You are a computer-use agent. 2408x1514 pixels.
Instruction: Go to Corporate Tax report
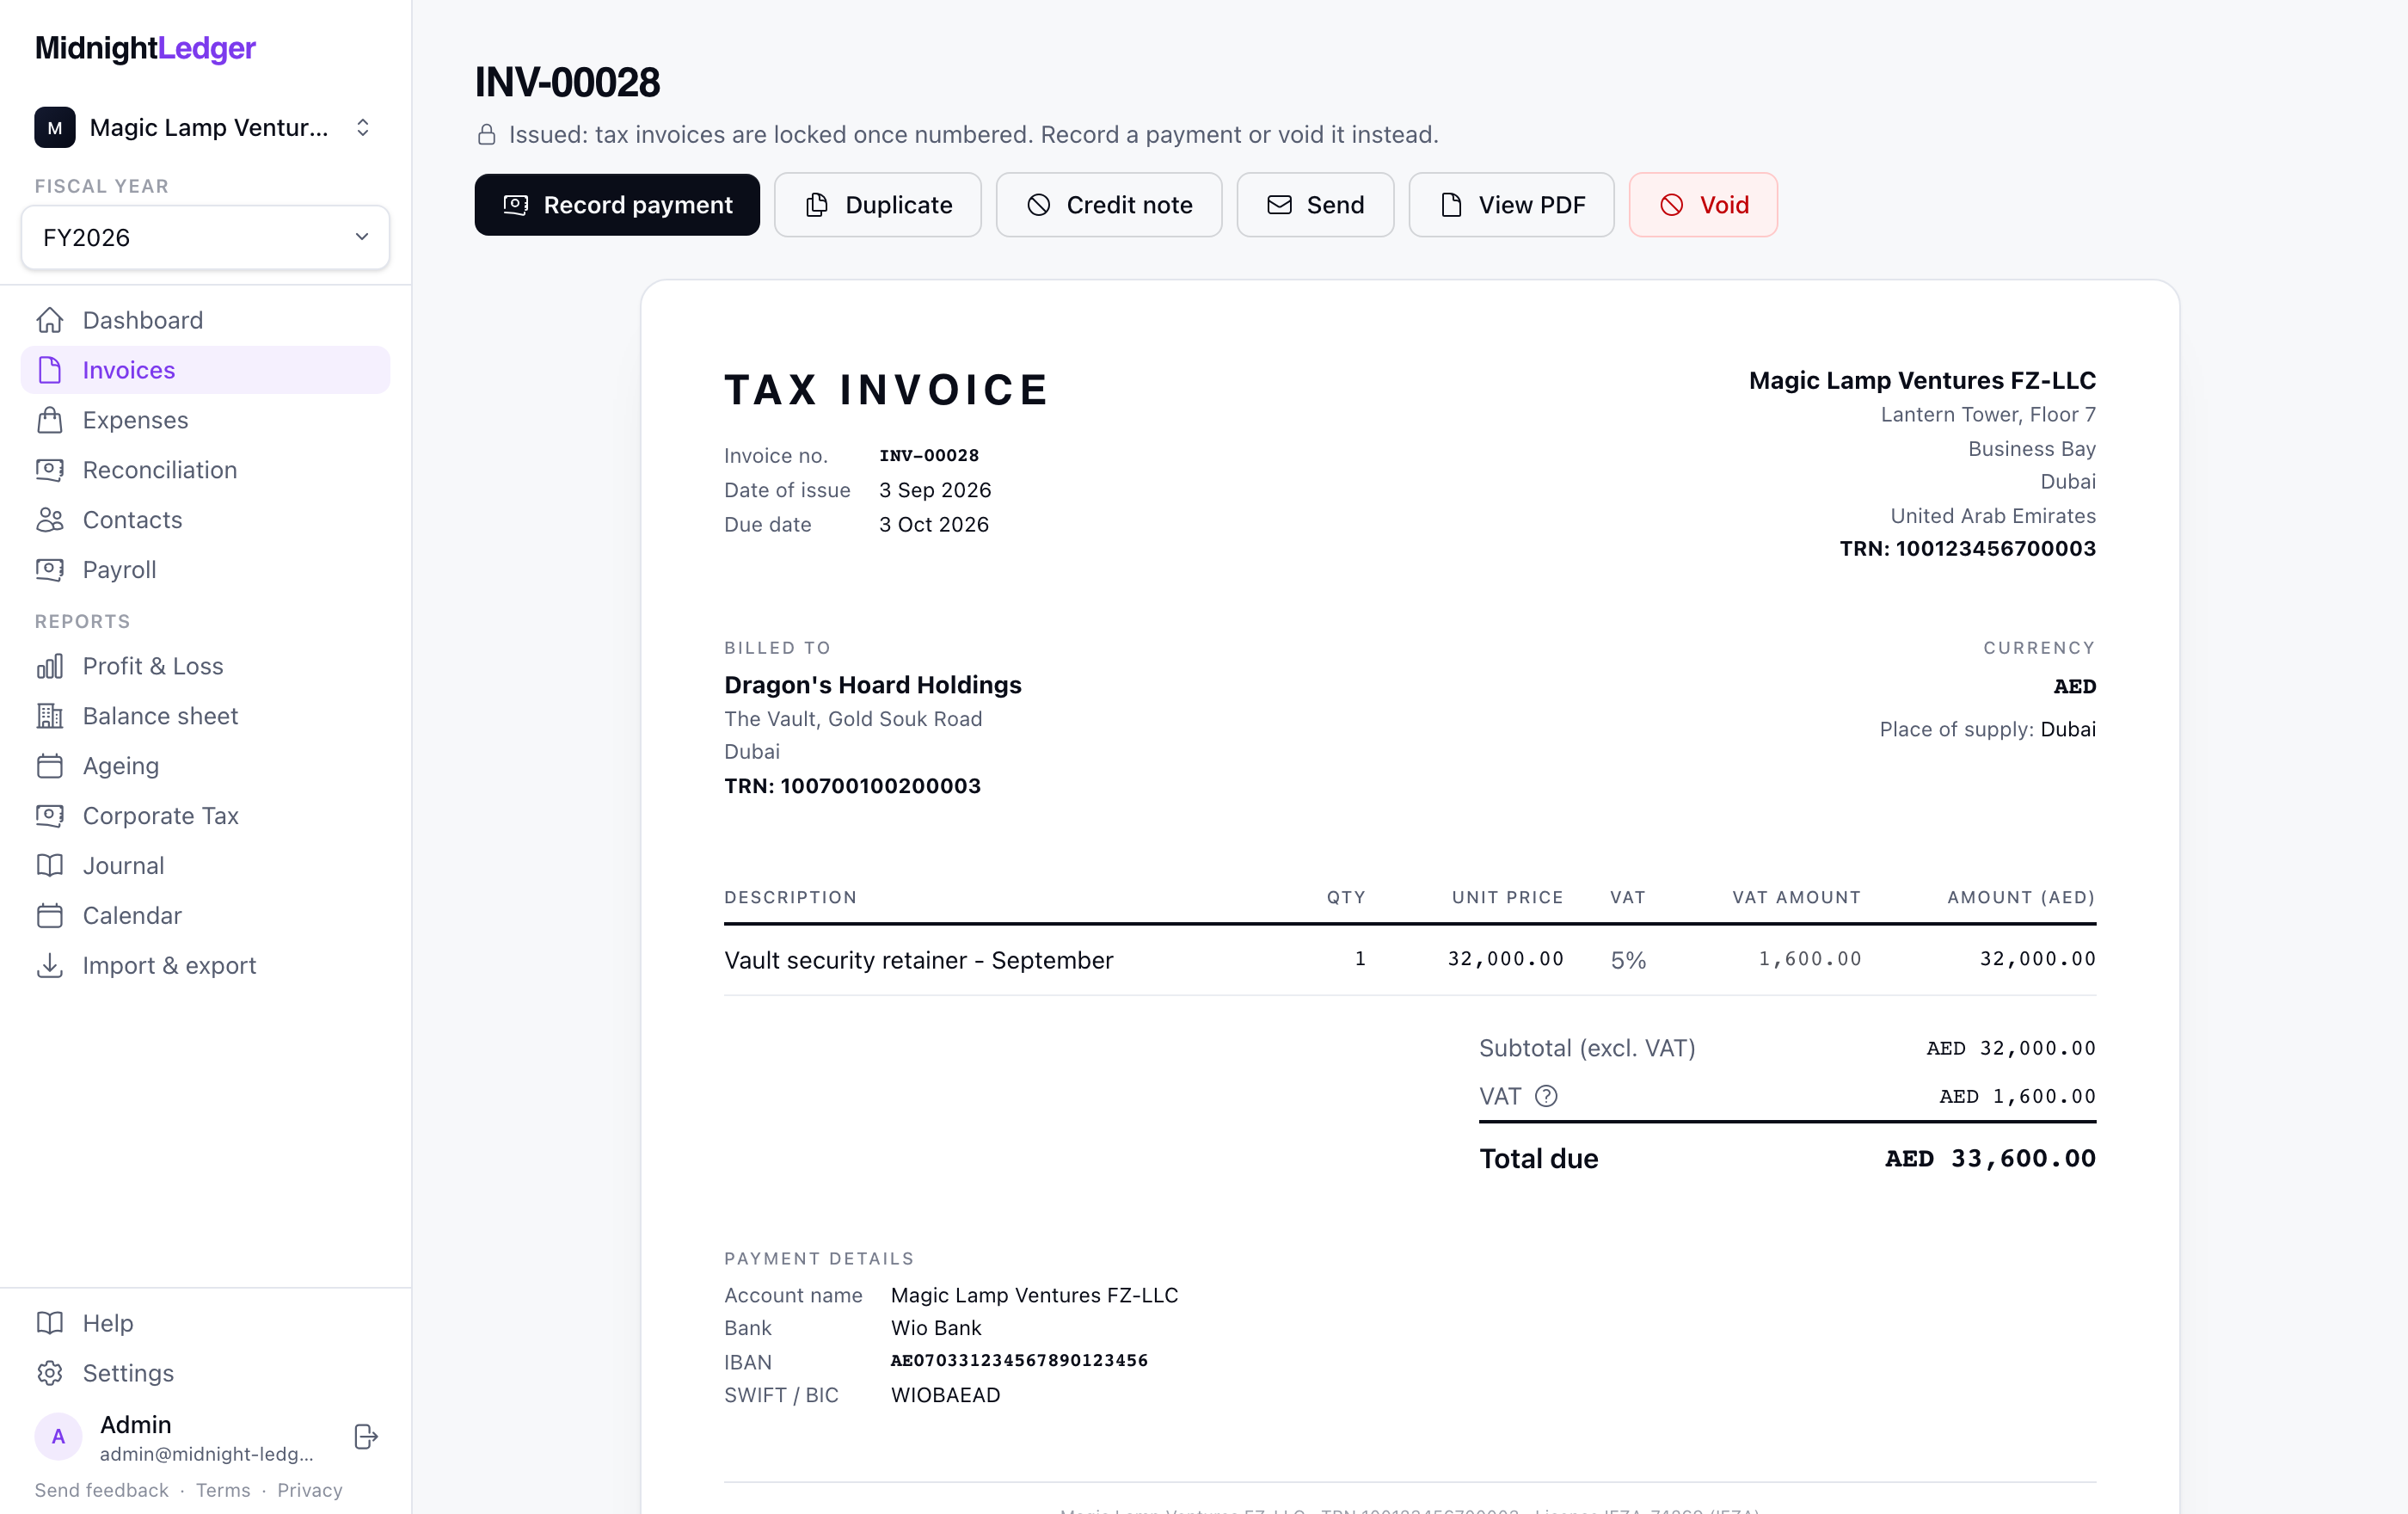(x=205, y=816)
